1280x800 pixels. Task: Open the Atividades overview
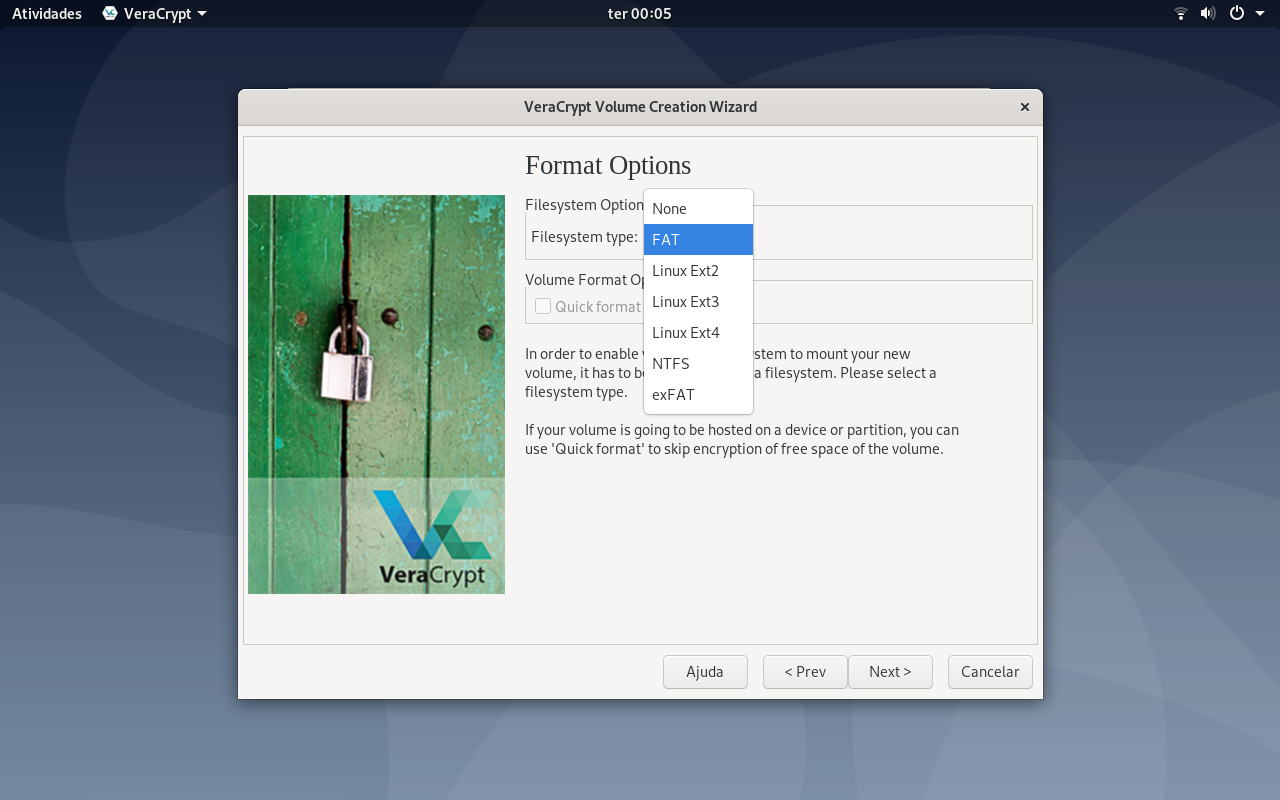47,14
